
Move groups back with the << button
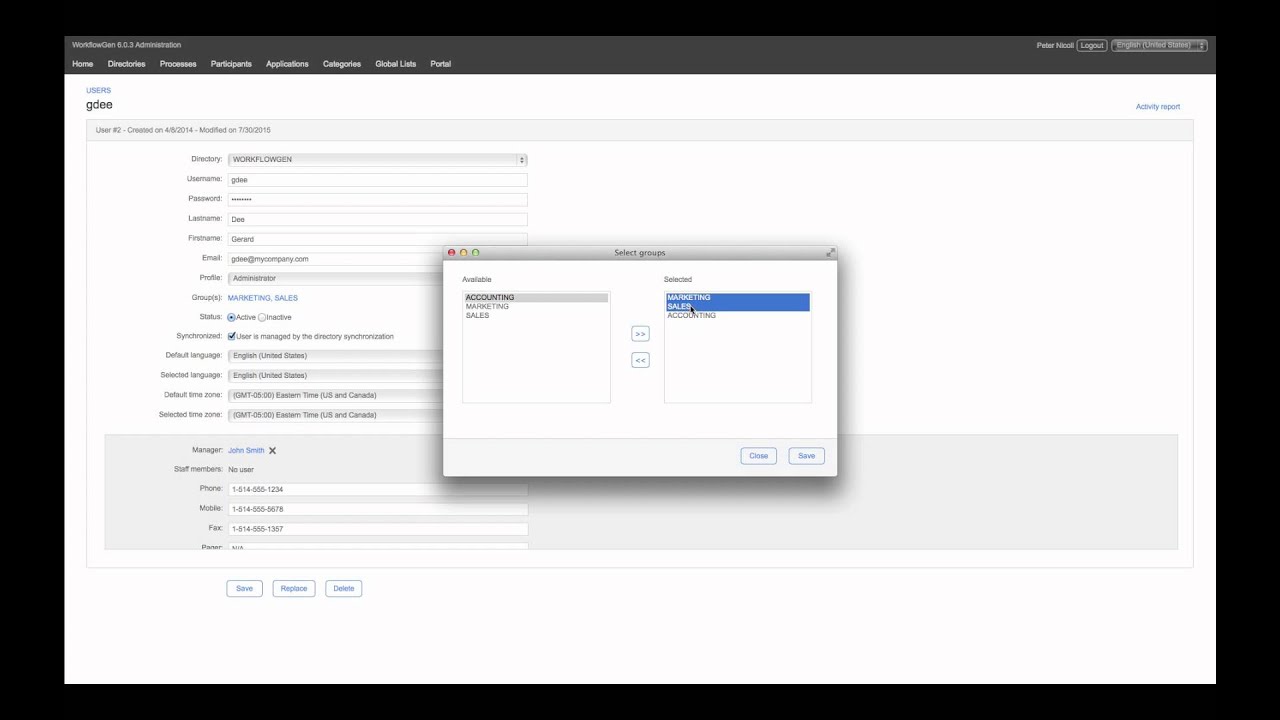640,360
